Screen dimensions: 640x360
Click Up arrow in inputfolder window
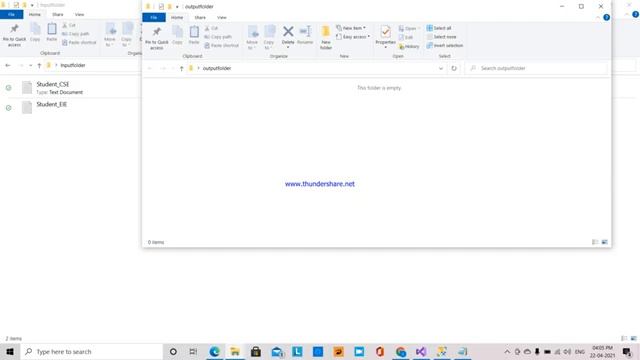(x=39, y=65)
